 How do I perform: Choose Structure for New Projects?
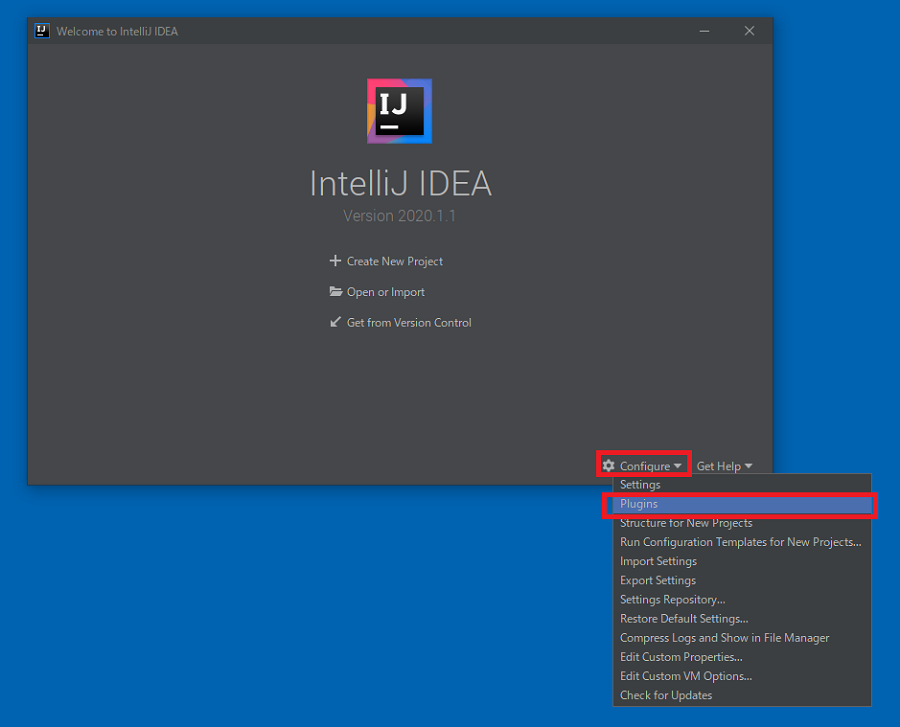(742, 523)
